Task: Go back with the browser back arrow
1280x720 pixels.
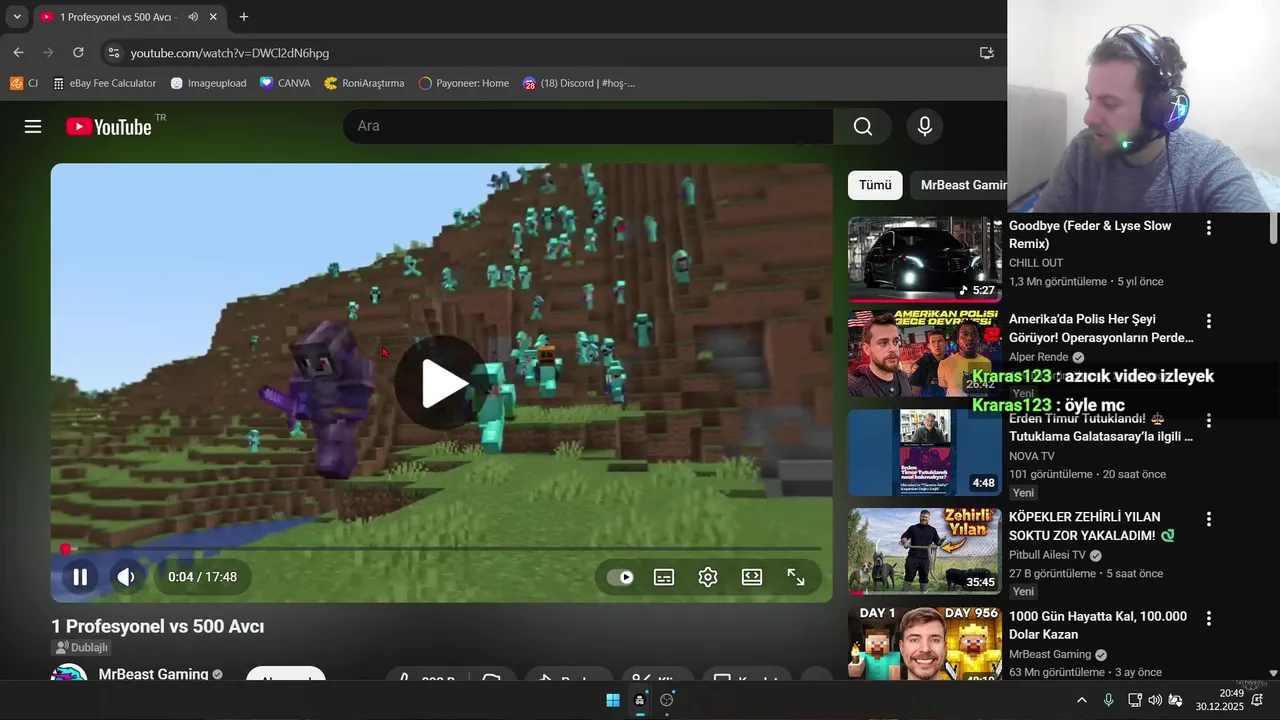Action: coord(18,52)
